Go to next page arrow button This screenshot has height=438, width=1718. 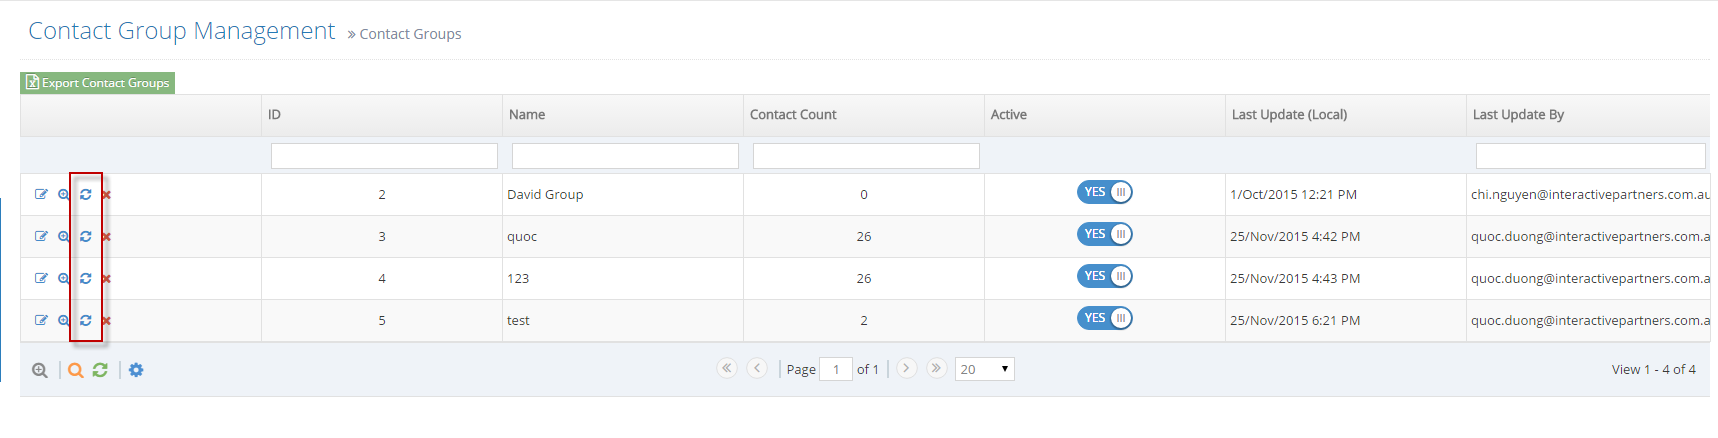[x=906, y=368]
